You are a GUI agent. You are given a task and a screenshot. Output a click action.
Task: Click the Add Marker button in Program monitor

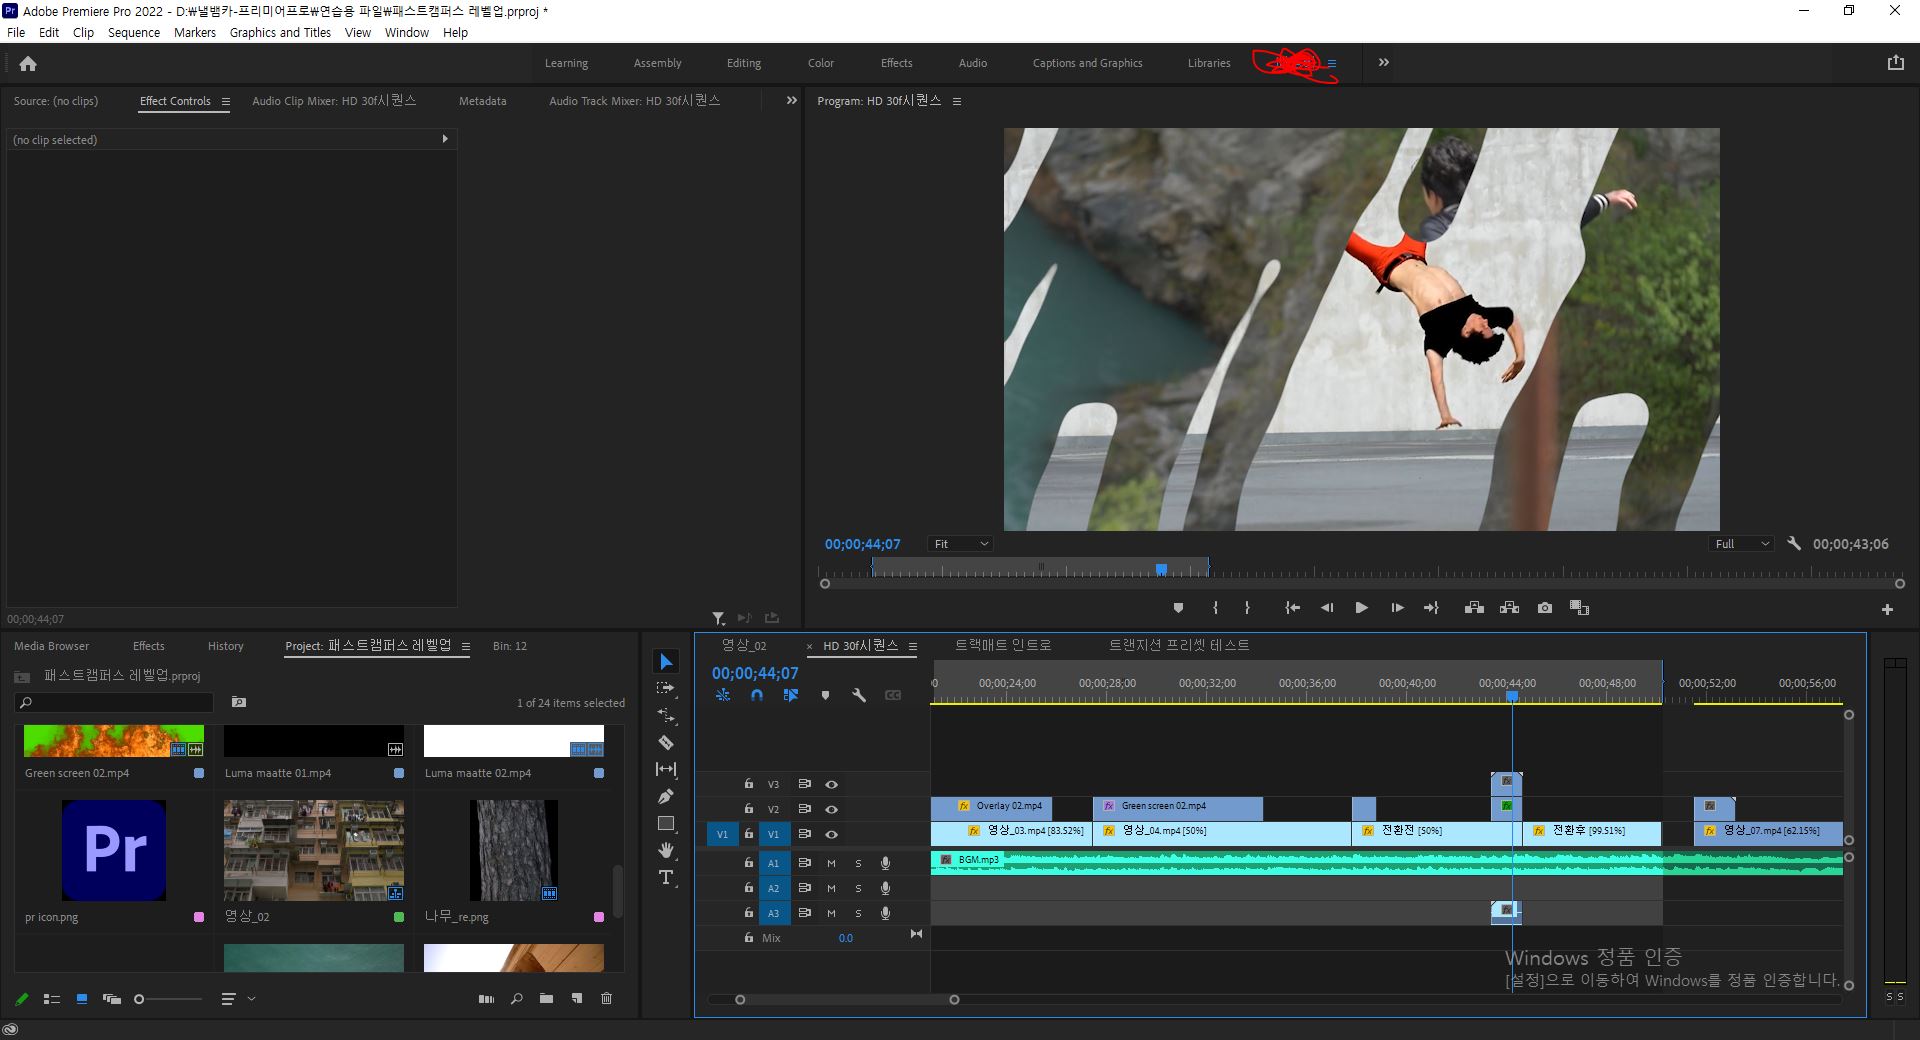click(x=1178, y=608)
